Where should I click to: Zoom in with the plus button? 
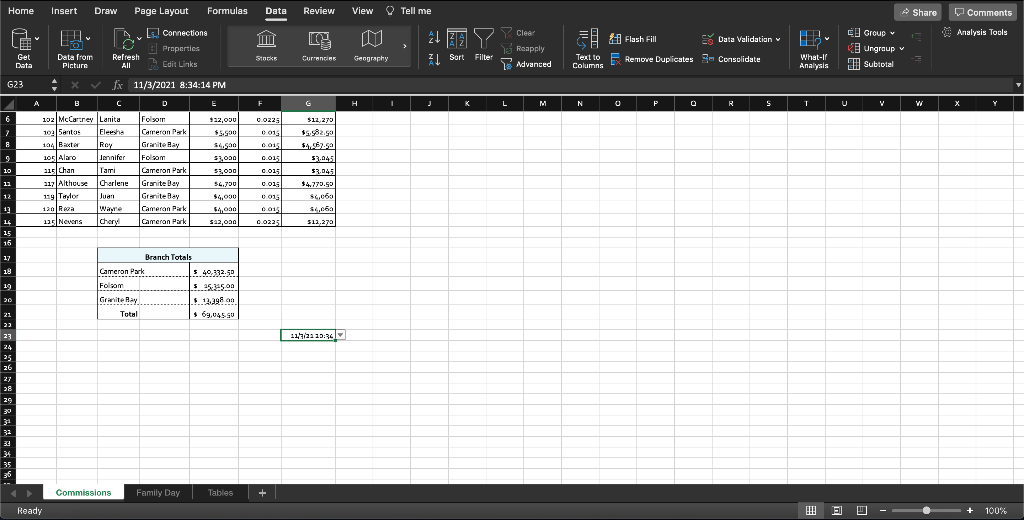coord(970,510)
